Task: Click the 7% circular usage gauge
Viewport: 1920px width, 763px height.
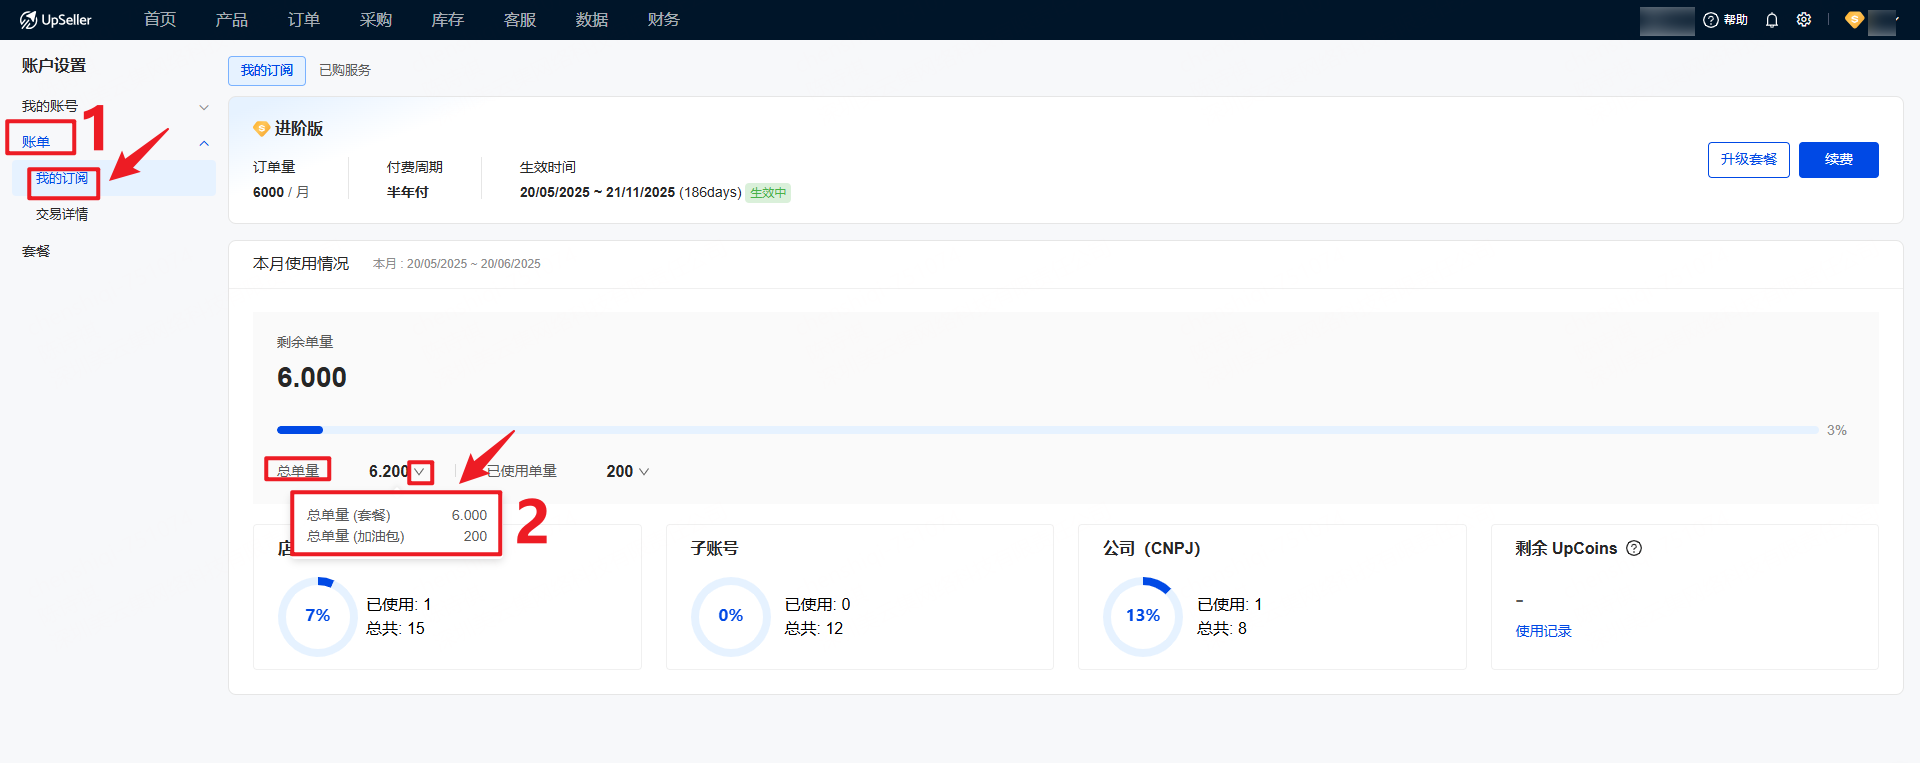Action: 318,616
